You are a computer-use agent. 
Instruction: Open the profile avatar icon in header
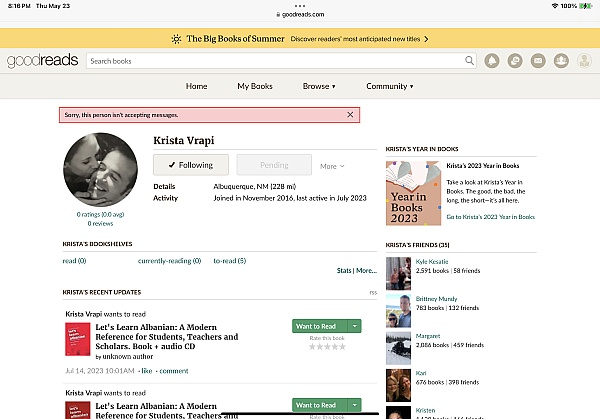pos(584,60)
